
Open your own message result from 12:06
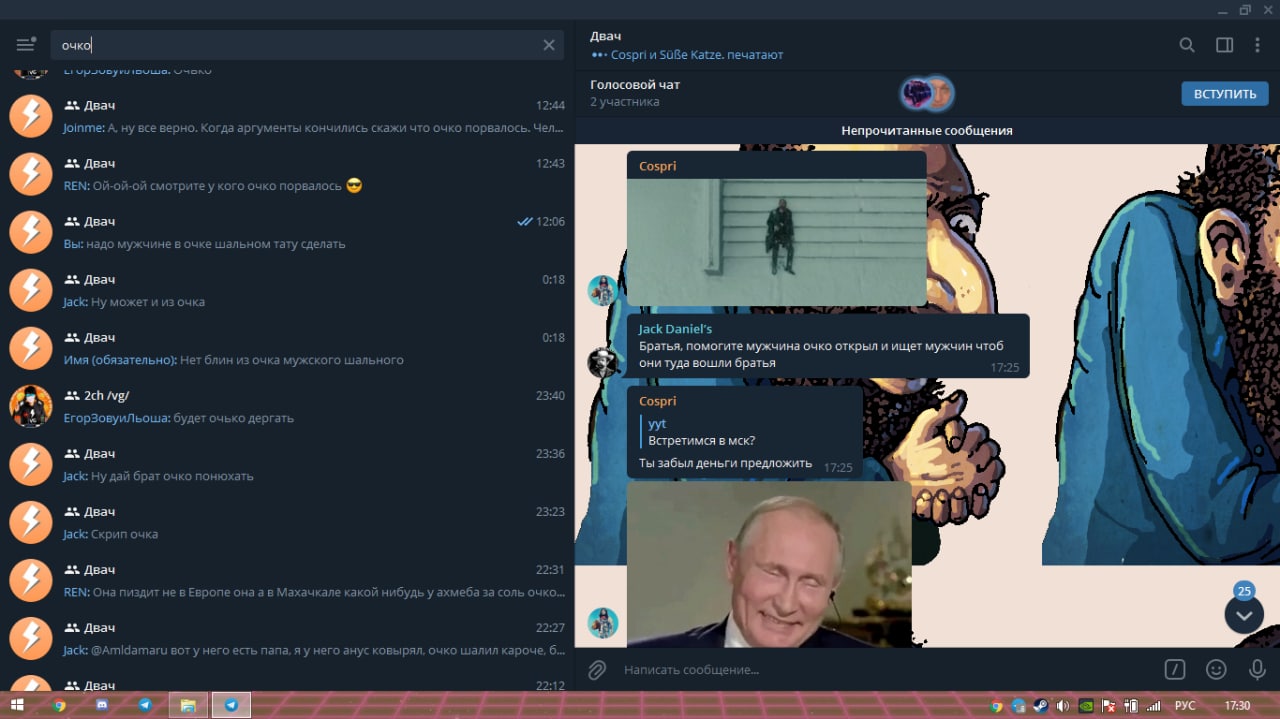click(x=287, y=232)
